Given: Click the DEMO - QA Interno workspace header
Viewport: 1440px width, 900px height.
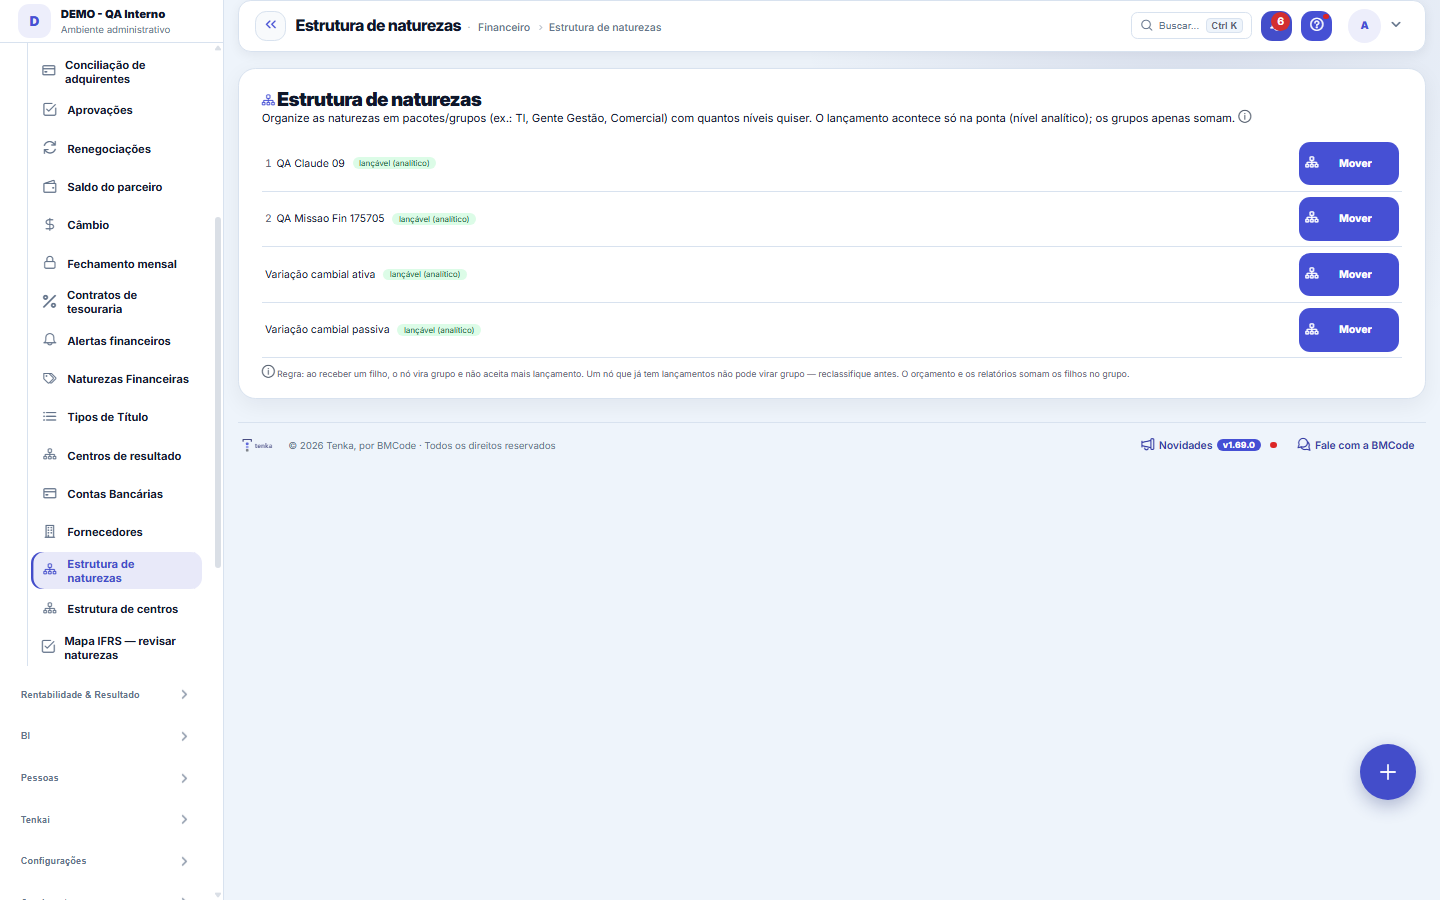Looking at the screenshot, I should 111,21.
